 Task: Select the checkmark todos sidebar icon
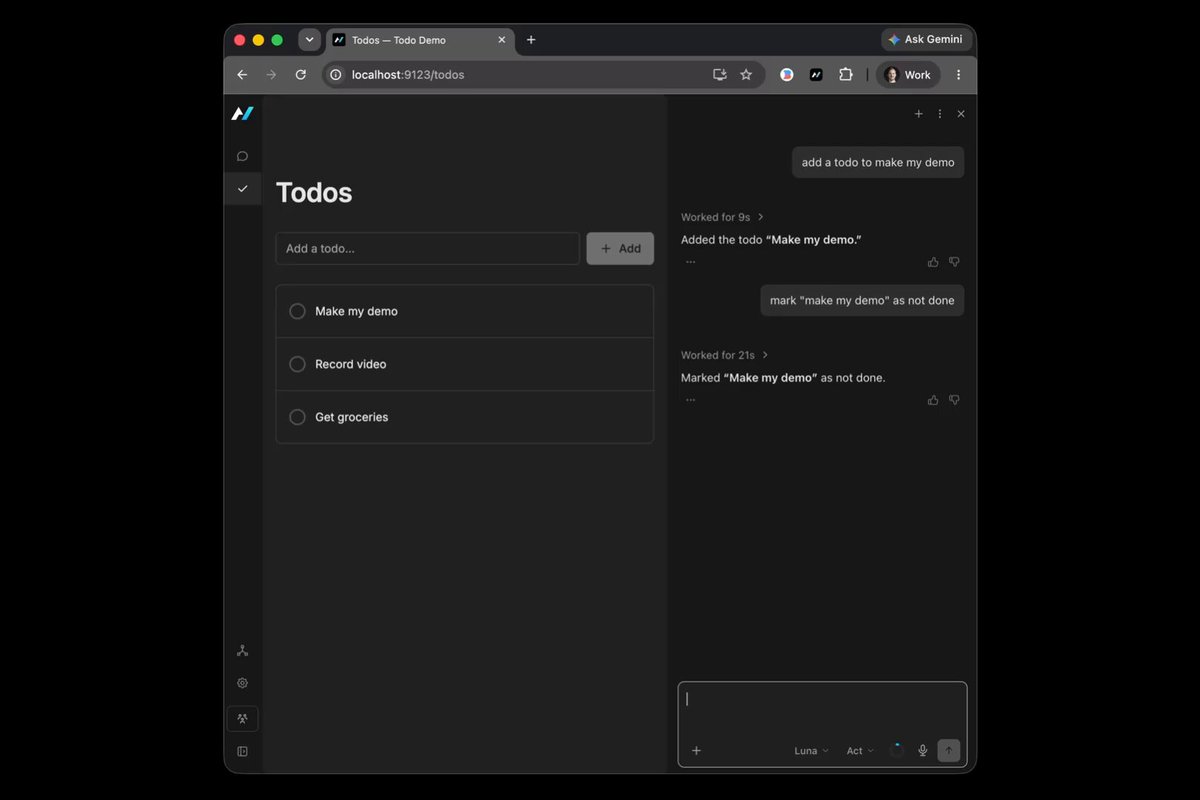point(242,188)
